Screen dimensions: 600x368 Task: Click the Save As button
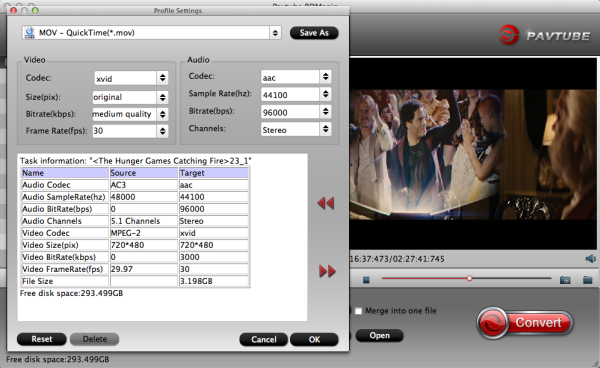click(314, 33)
